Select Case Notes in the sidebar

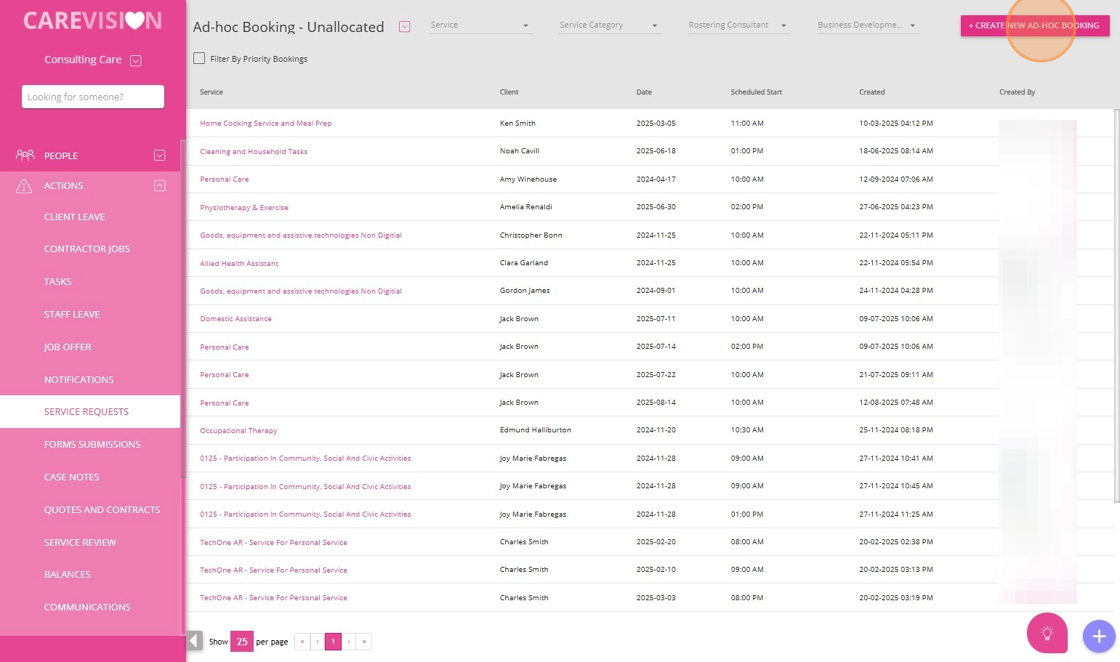(72, 477)
